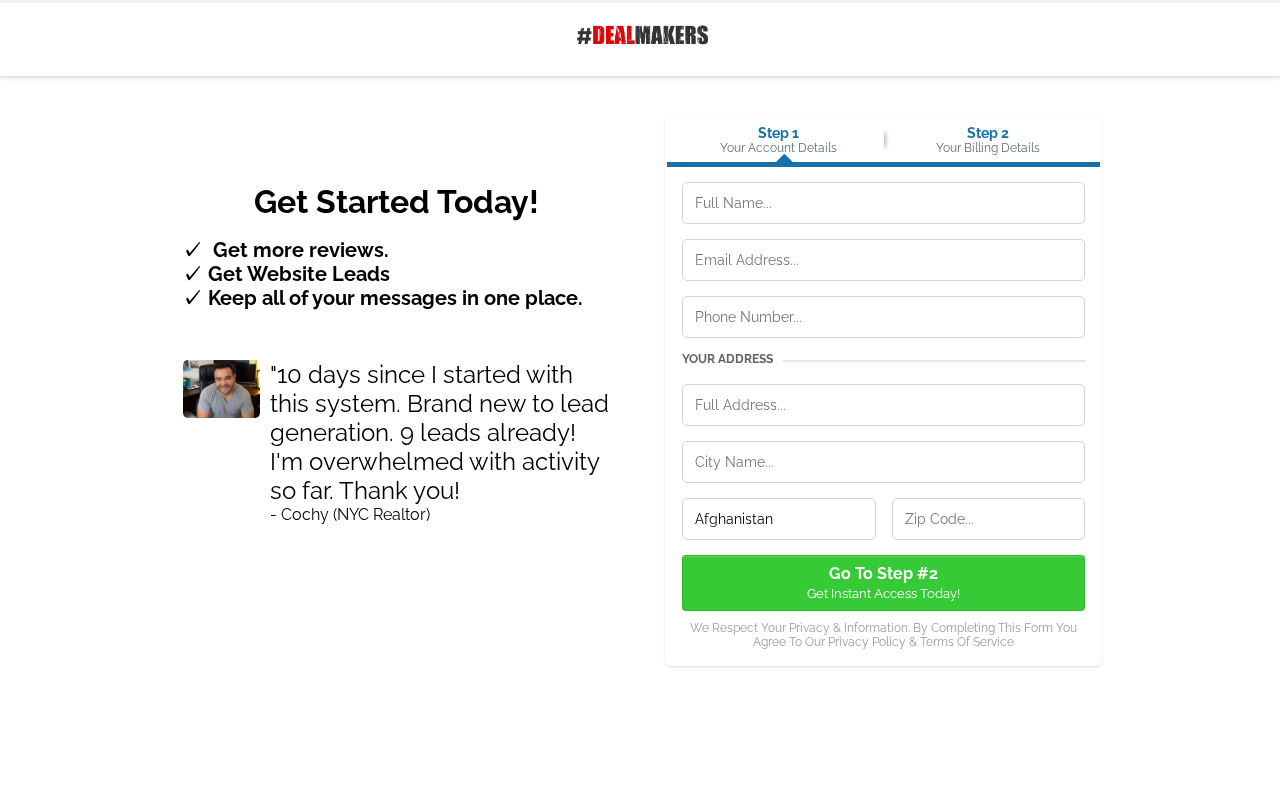Click the Cochy (NYC Realtor) attribution
The height and width of the screenshot is (800, 1280).
click(350, 515)
